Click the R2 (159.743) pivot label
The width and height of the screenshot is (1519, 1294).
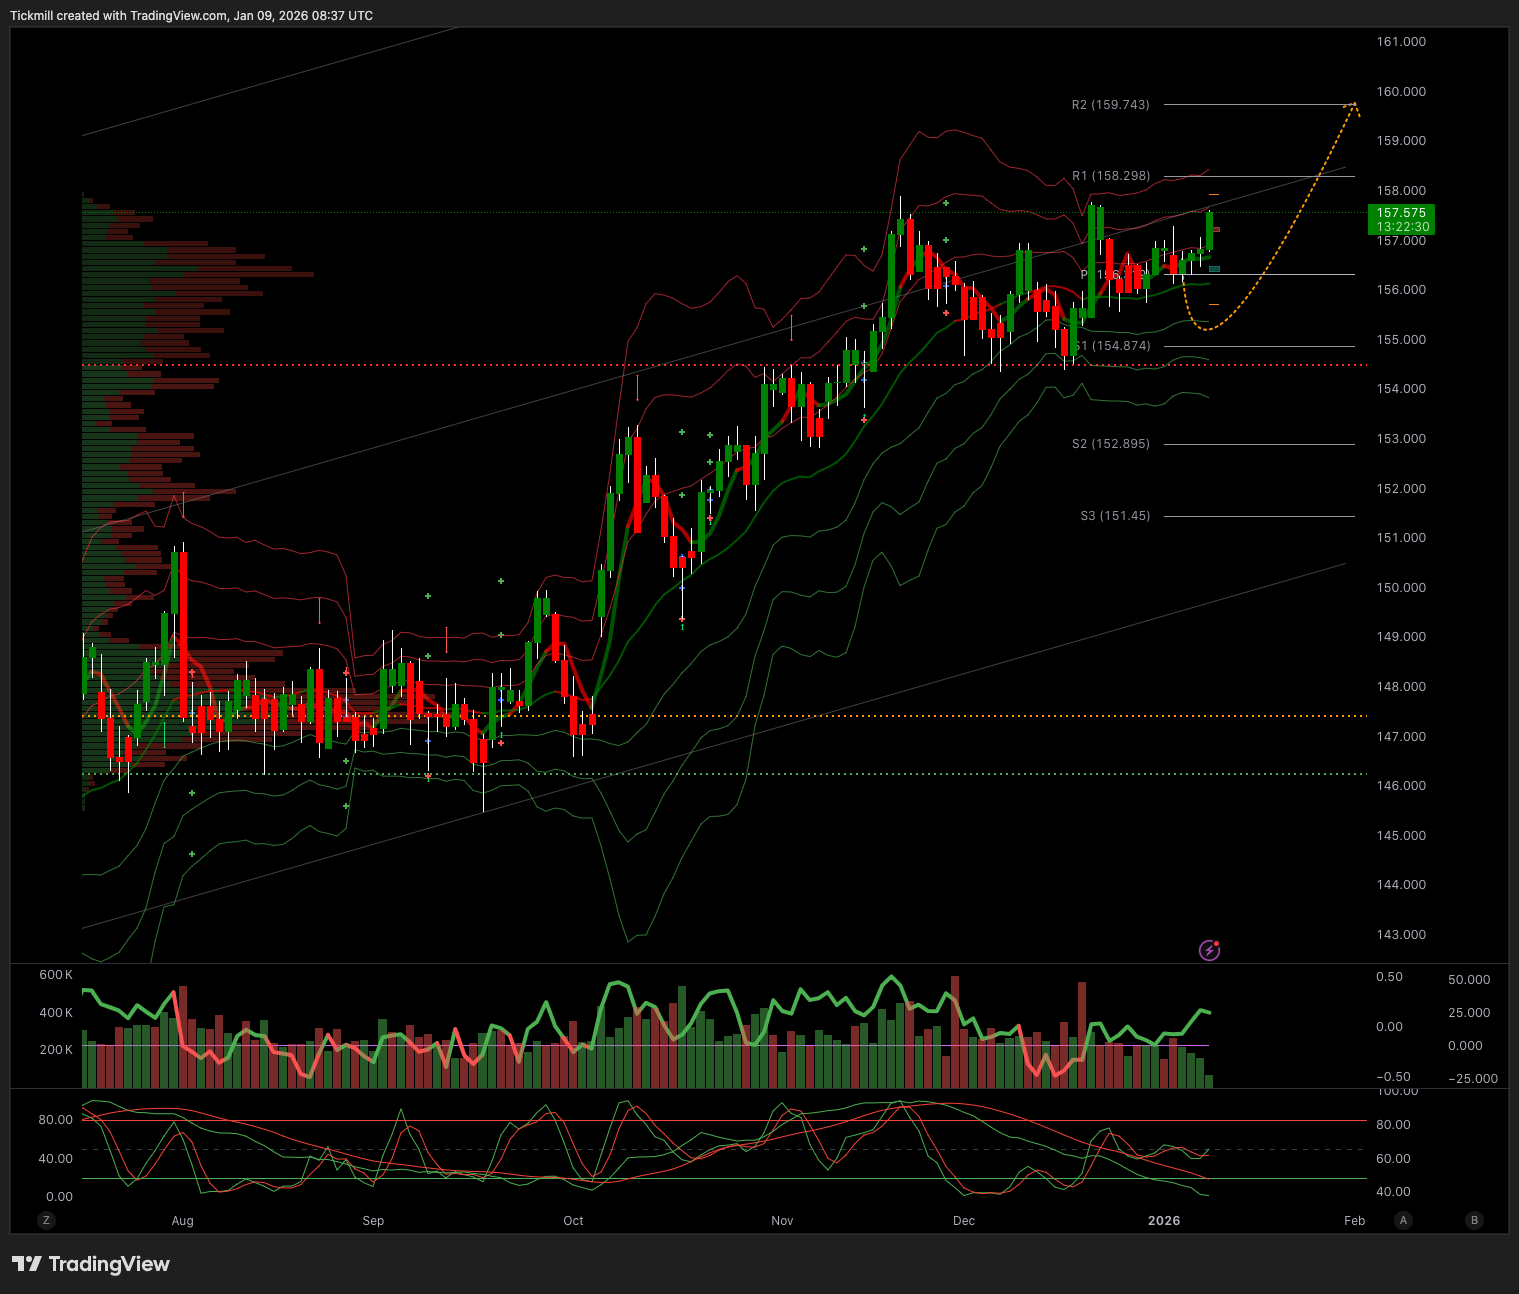tap(1110, 105)
